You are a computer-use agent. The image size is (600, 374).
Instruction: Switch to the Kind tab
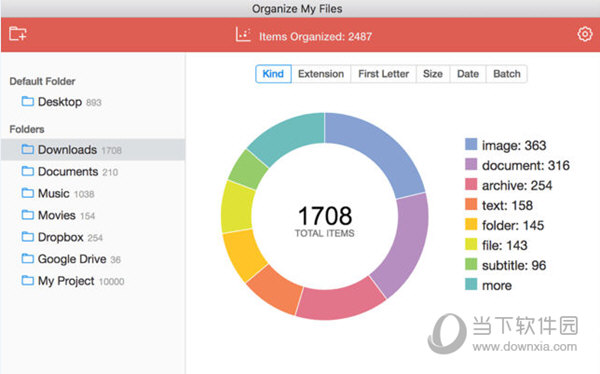(273, 74)
